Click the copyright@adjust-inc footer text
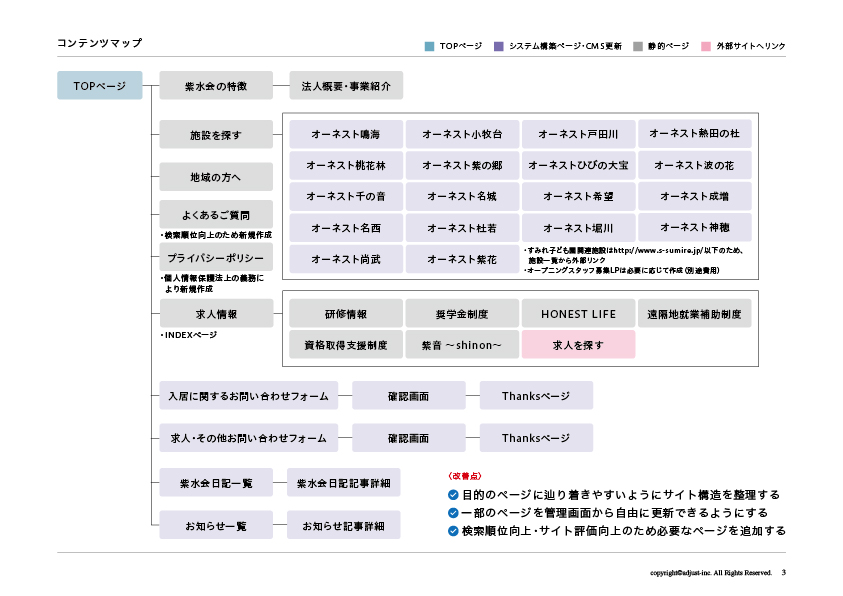 pyautogui.click(x=711, y=573)
